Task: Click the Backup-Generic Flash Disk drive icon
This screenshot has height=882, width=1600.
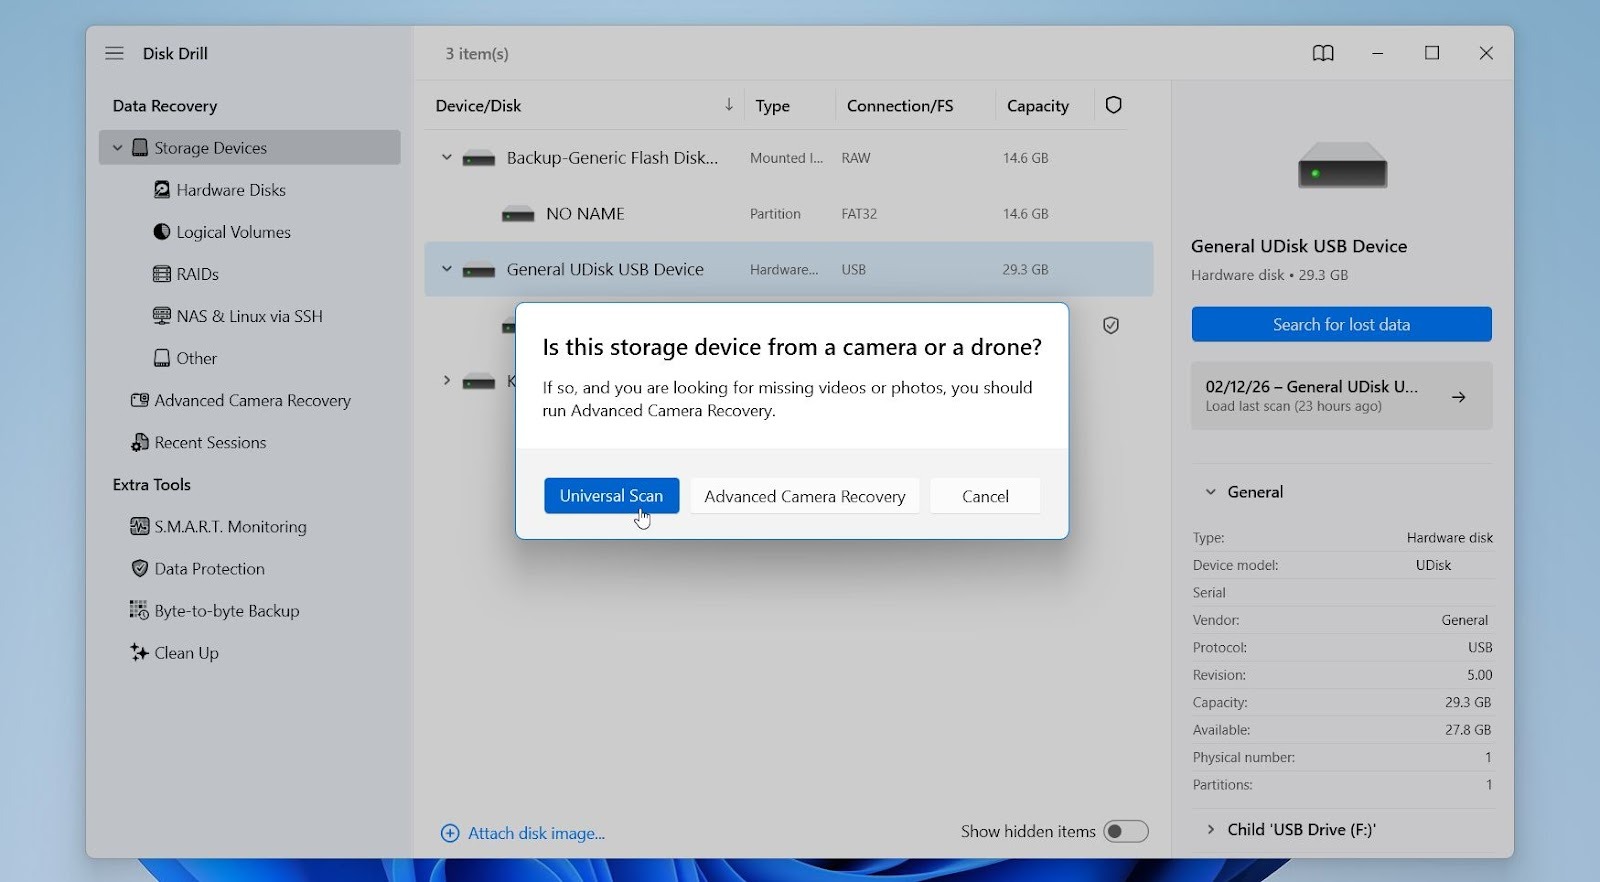Action: (479, 158)
